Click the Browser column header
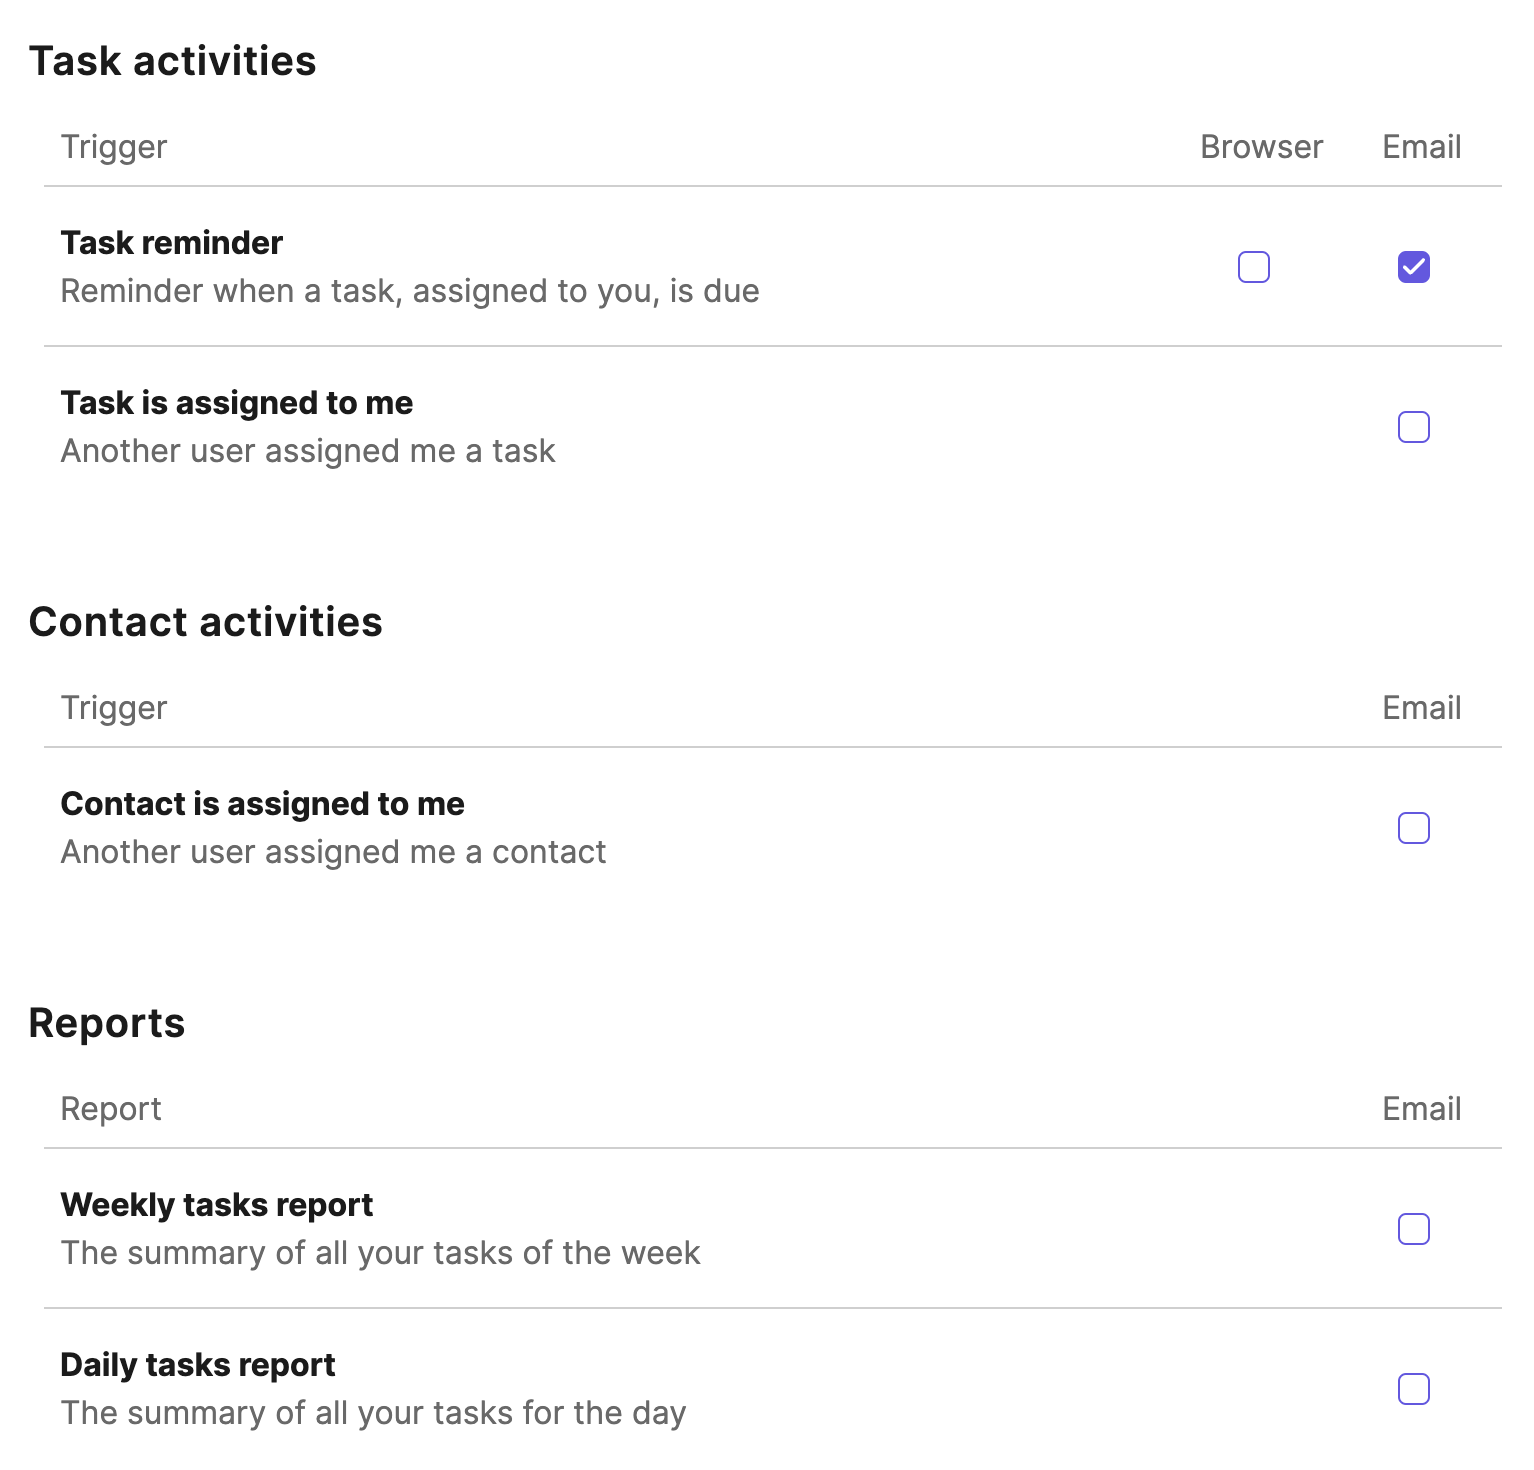 click(x=1261, y=147)
